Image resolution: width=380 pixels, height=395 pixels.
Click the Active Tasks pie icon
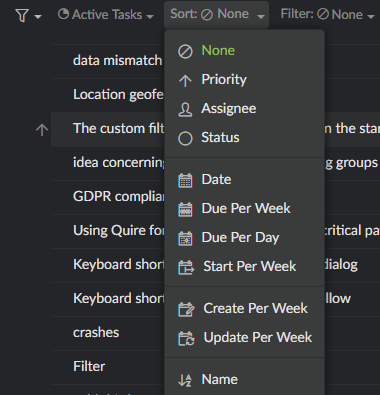pyautogui.click(x=63, y=14)
